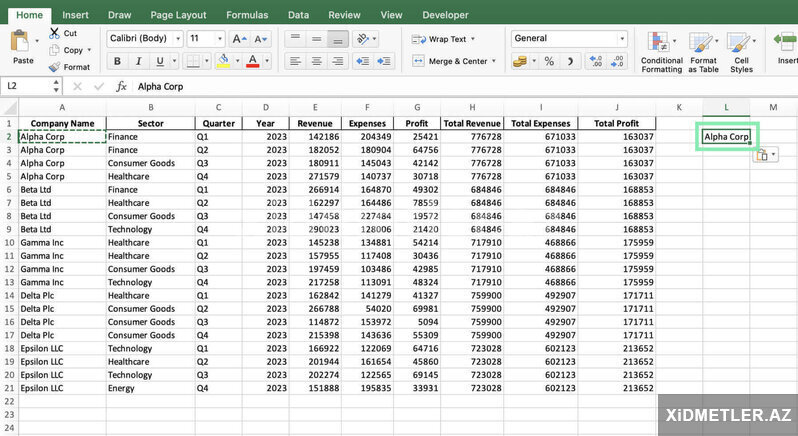Switch to the Data tab
798x436 pixels.
tap(298, 15)
